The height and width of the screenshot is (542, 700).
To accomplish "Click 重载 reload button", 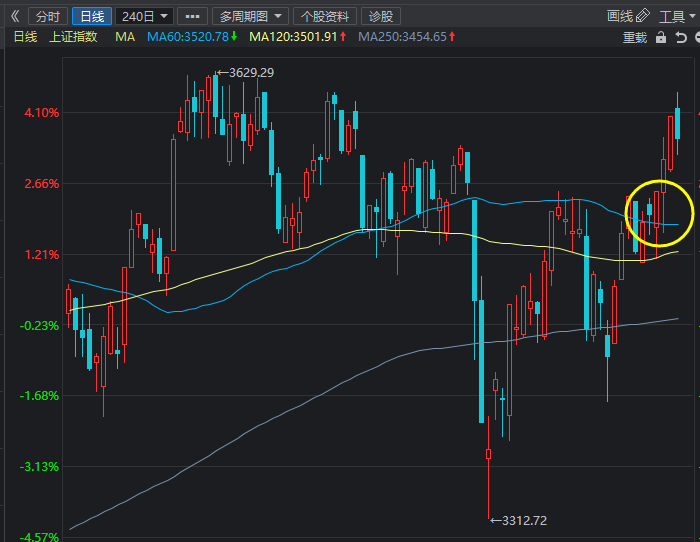I will [x=635, y=38].
